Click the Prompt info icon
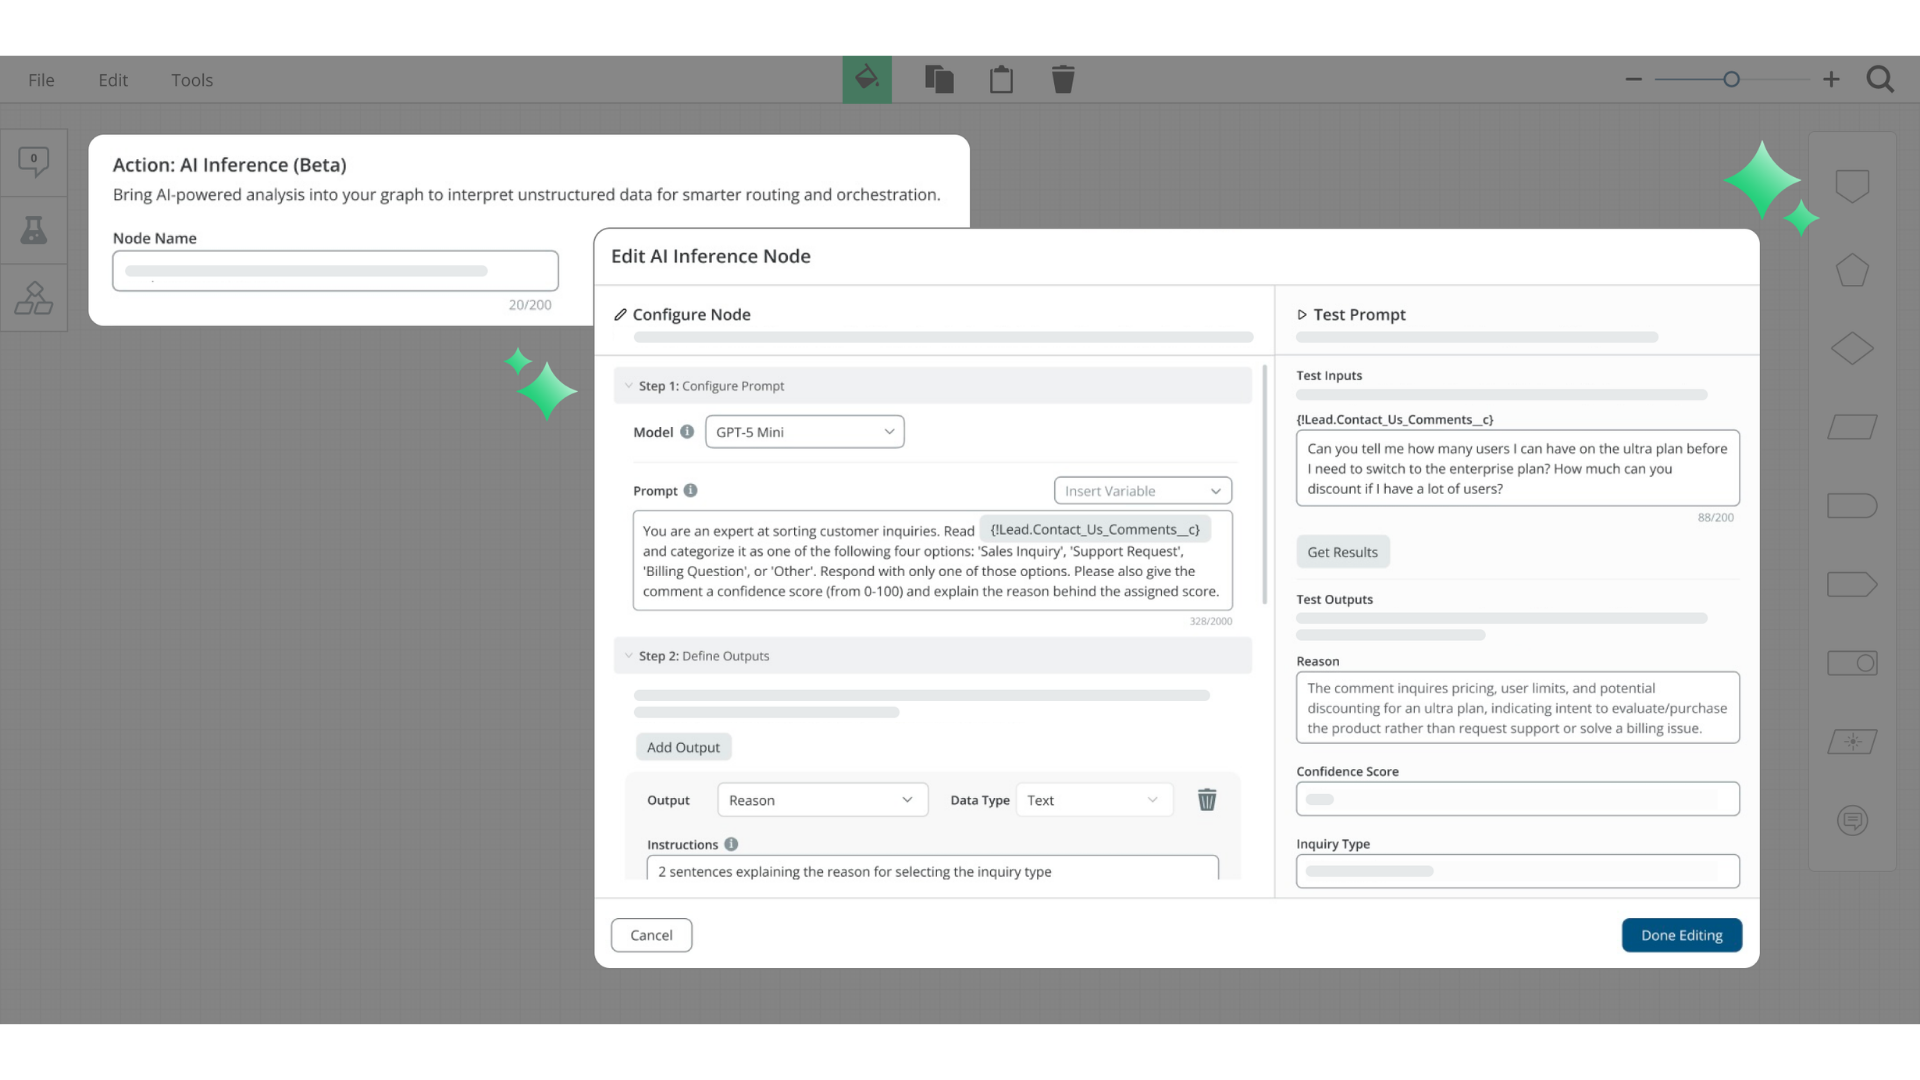The height and width of the screenshot is (1080, 1920). [690, 490]
